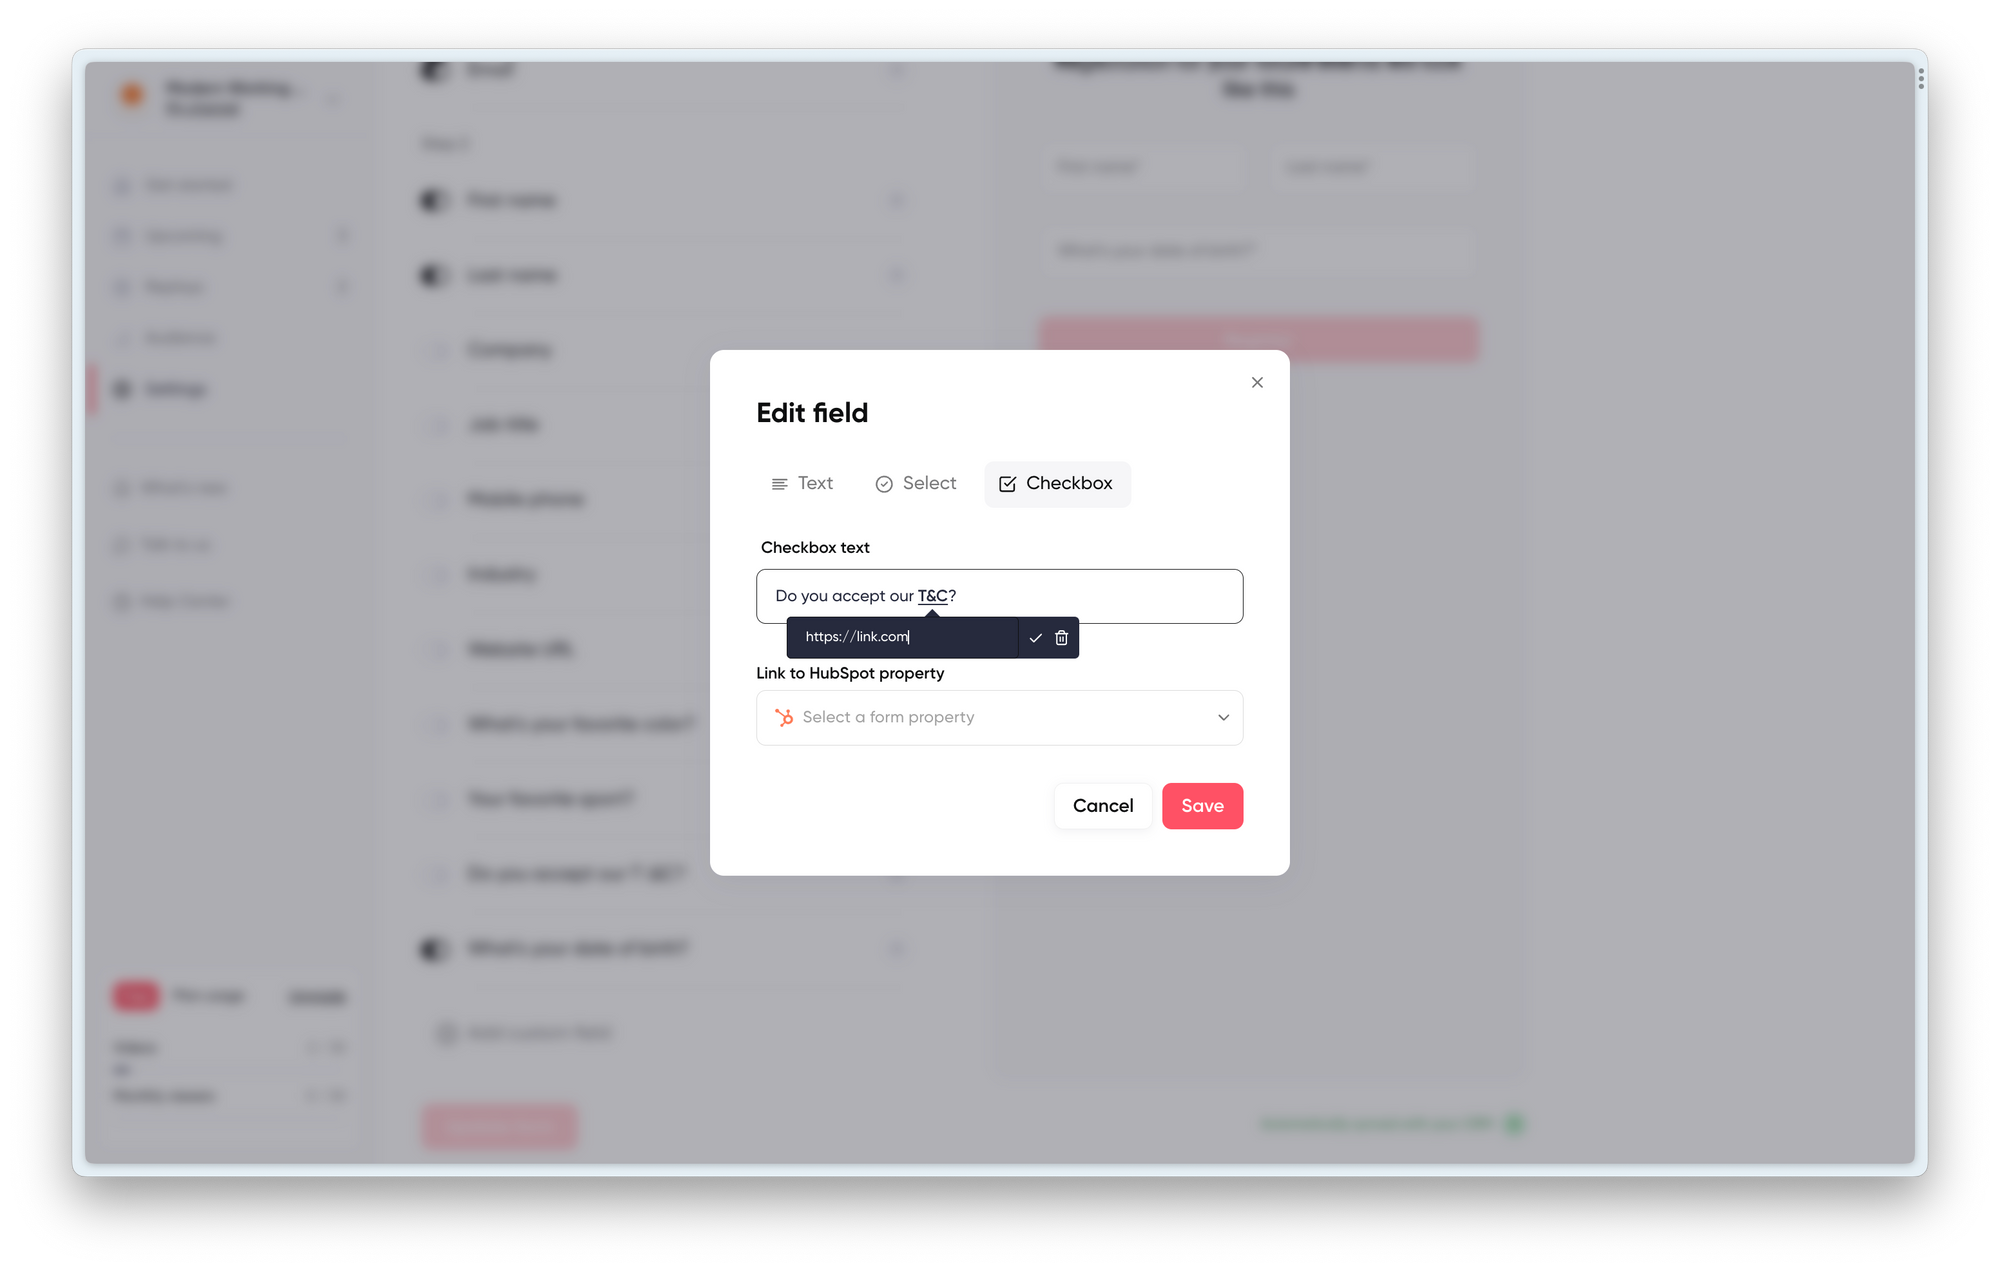Click the Checkbox tab in Edit field
Screen dimensions: 2000x1272
coord(1054,484)
